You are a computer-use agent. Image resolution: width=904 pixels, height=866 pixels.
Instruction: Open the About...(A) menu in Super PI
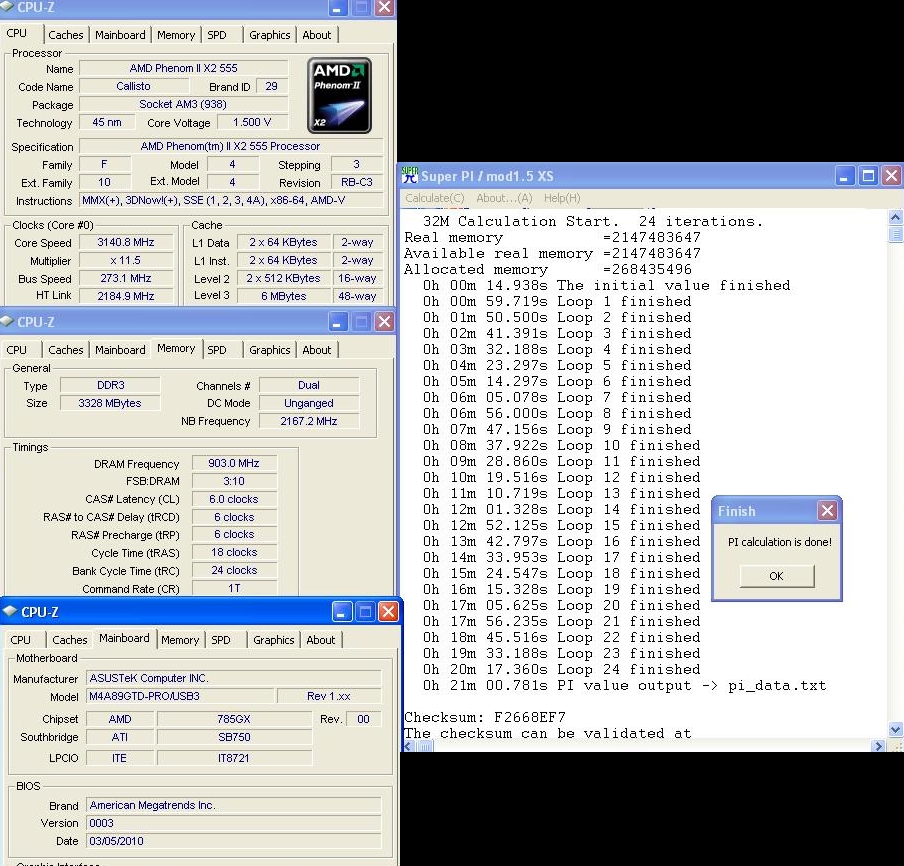click(x=504, y=198)
